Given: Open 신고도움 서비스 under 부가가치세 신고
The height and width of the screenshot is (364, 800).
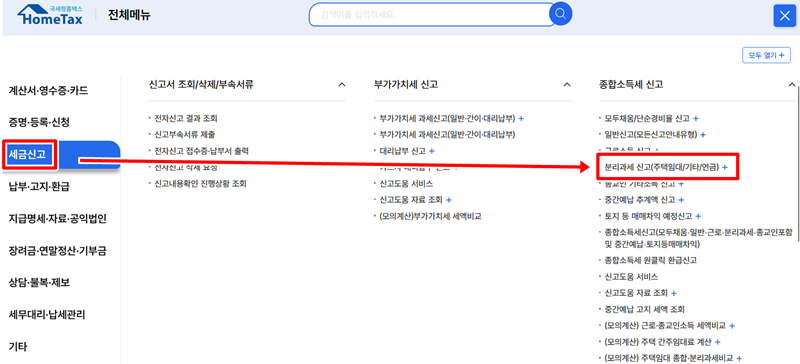Looking at the screenshot, I should coord(406,183).
